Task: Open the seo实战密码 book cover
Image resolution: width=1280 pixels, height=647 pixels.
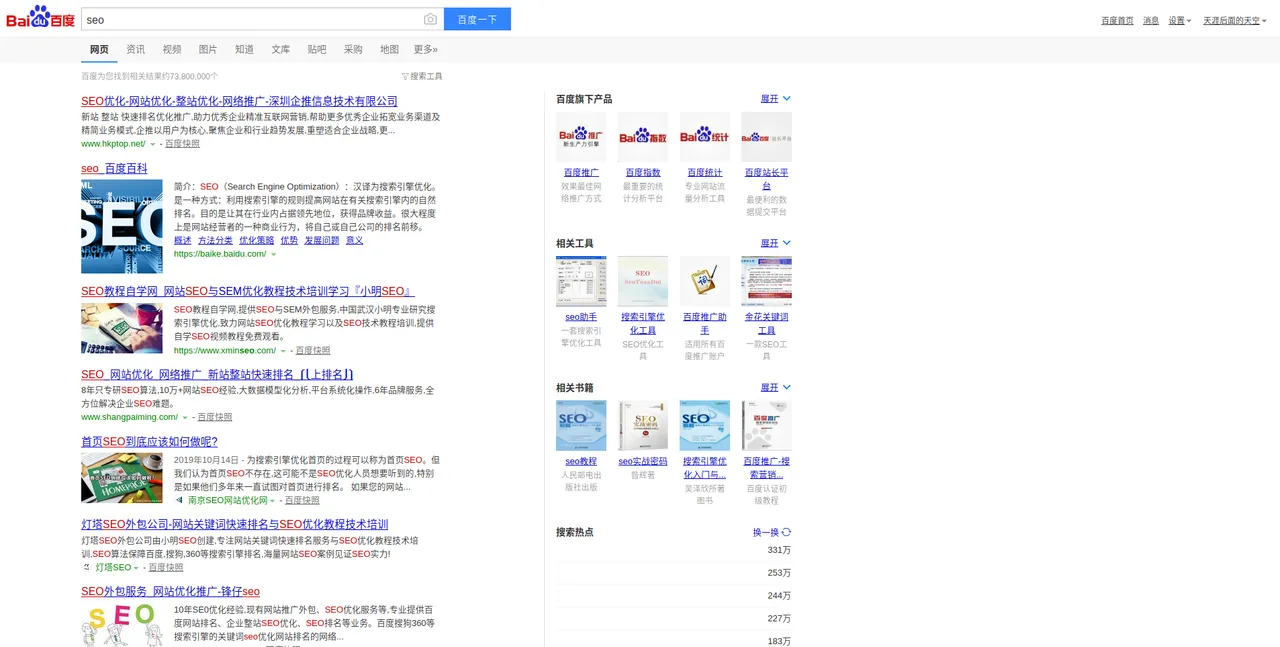Action: tap(643, 425)
